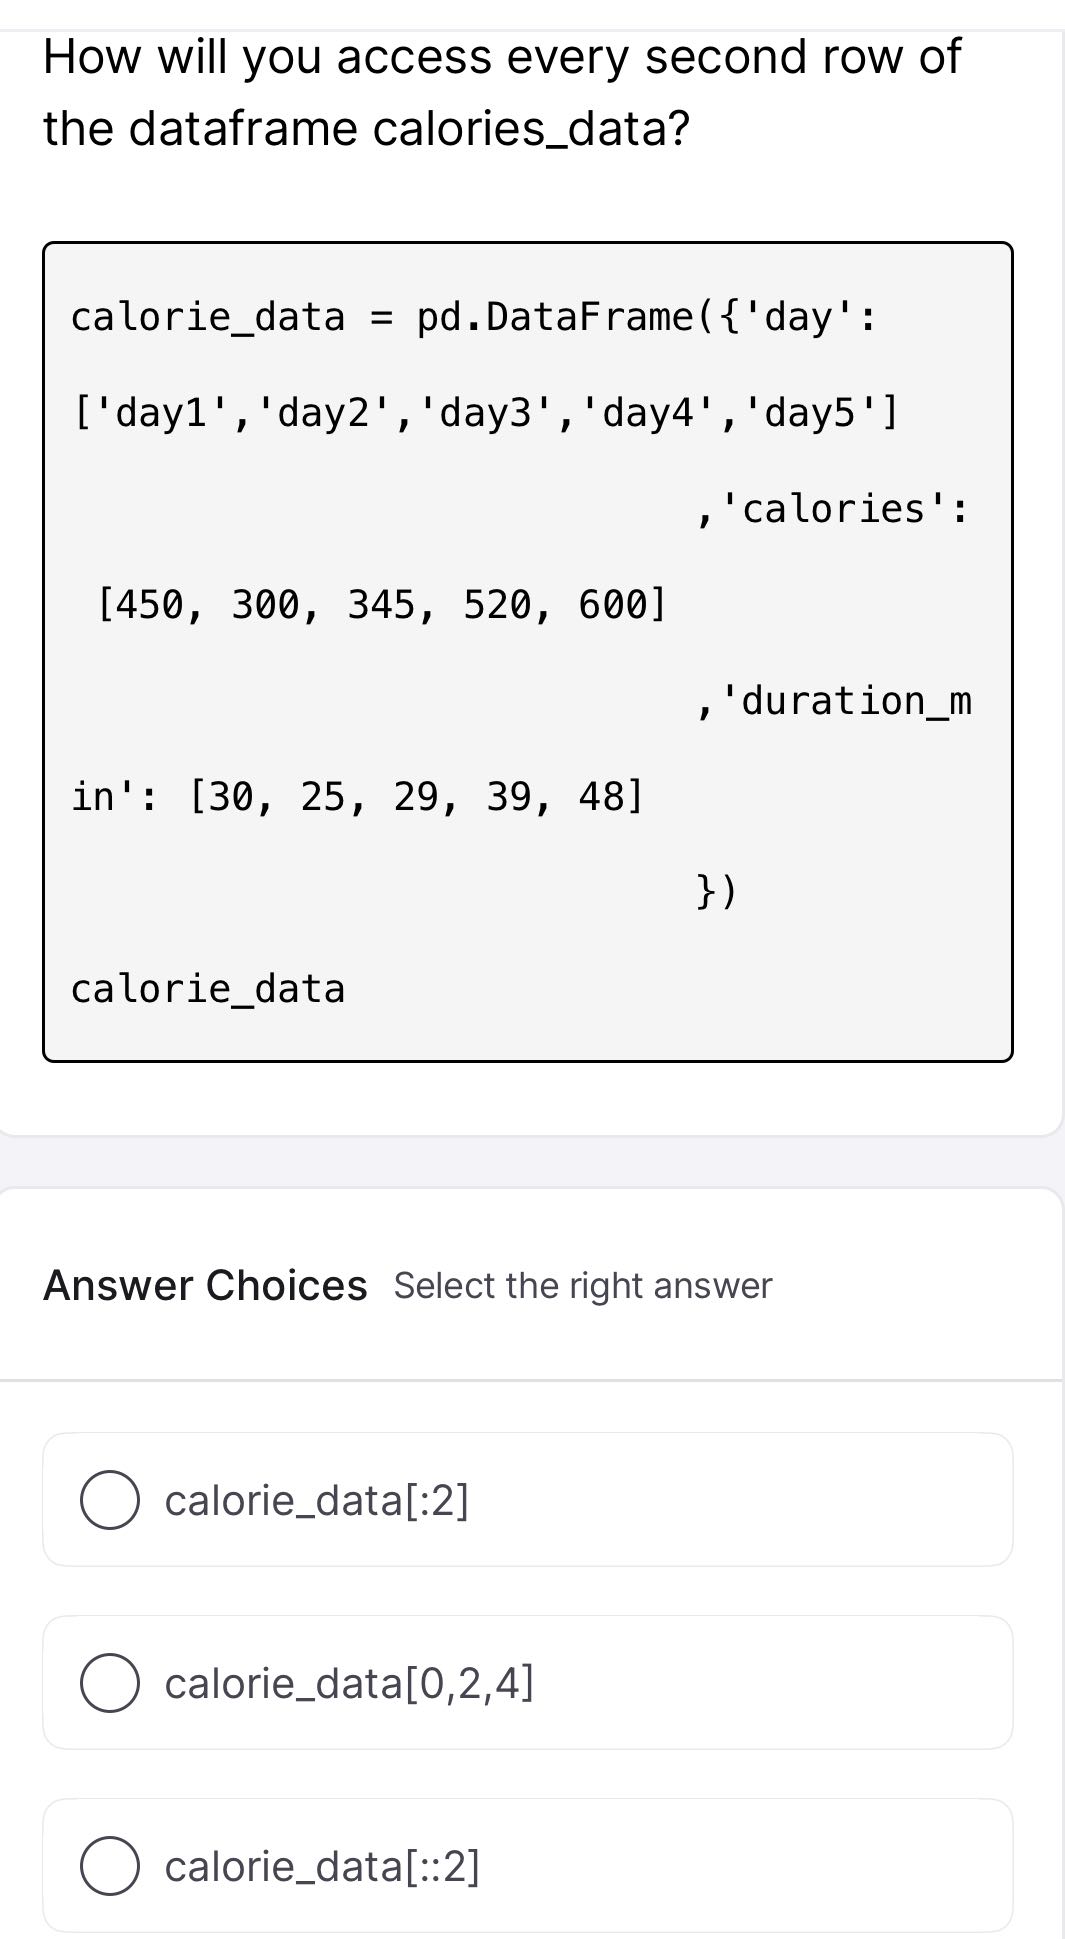This screenshot has height=1939, width=1065.
Task: Click the calorie_data[::2] answer label
Action: [x=322, y=1866]
